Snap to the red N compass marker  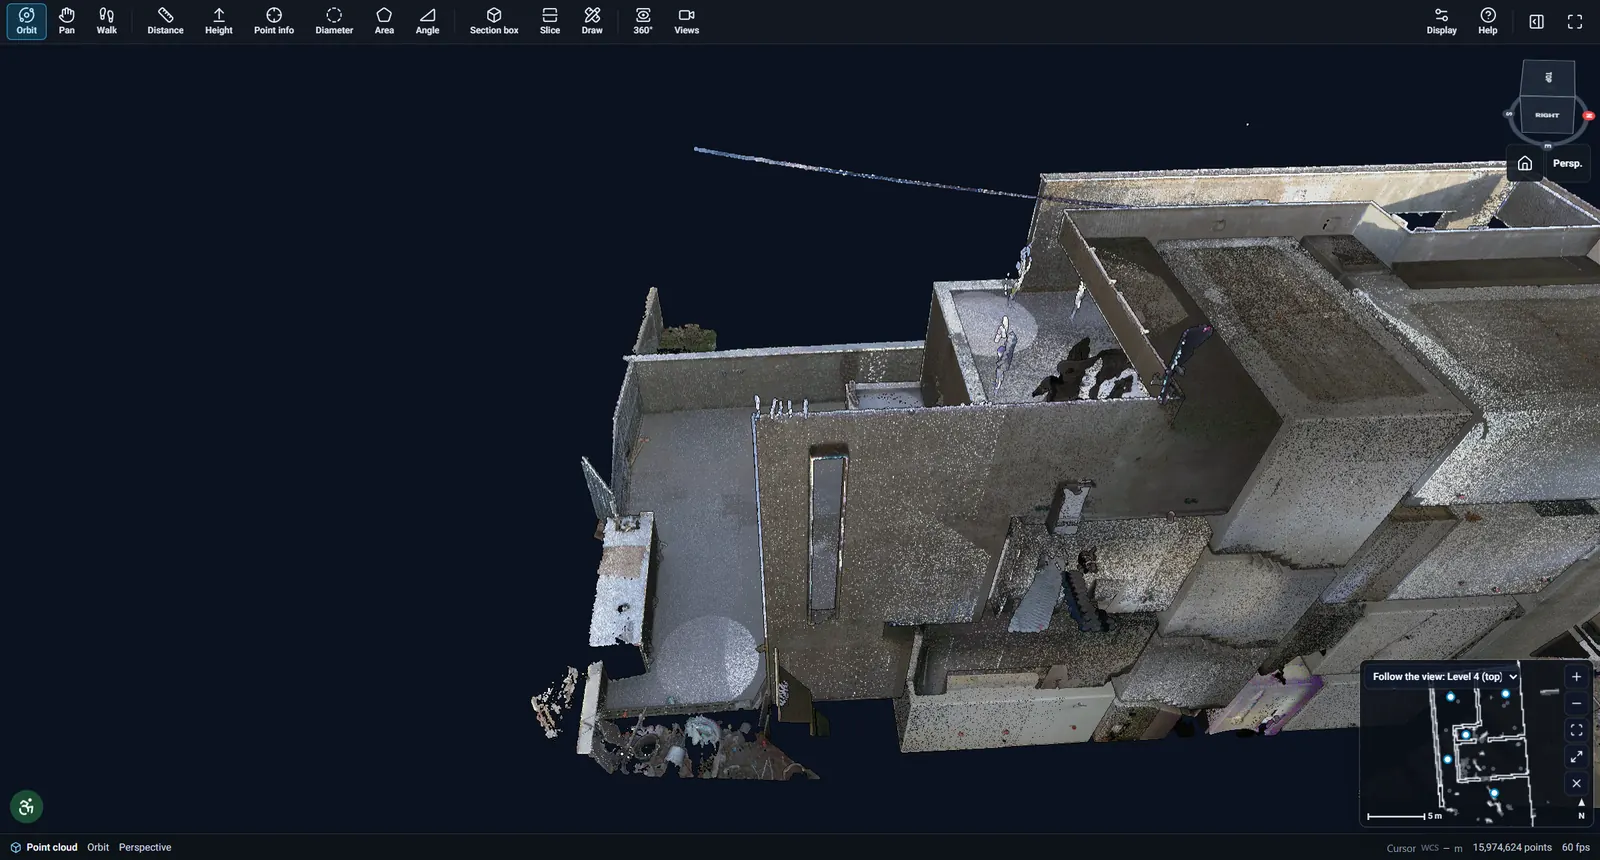click(1588, 116)
